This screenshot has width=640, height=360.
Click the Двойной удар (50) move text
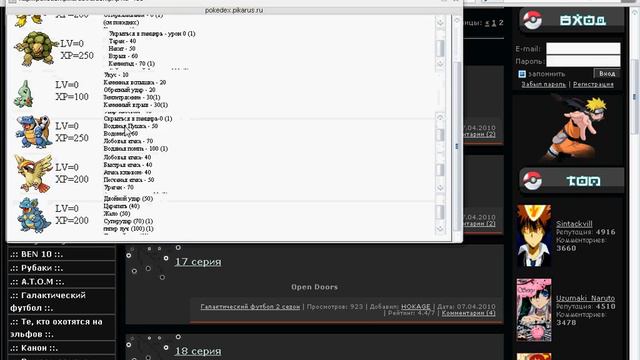point(128,199)
